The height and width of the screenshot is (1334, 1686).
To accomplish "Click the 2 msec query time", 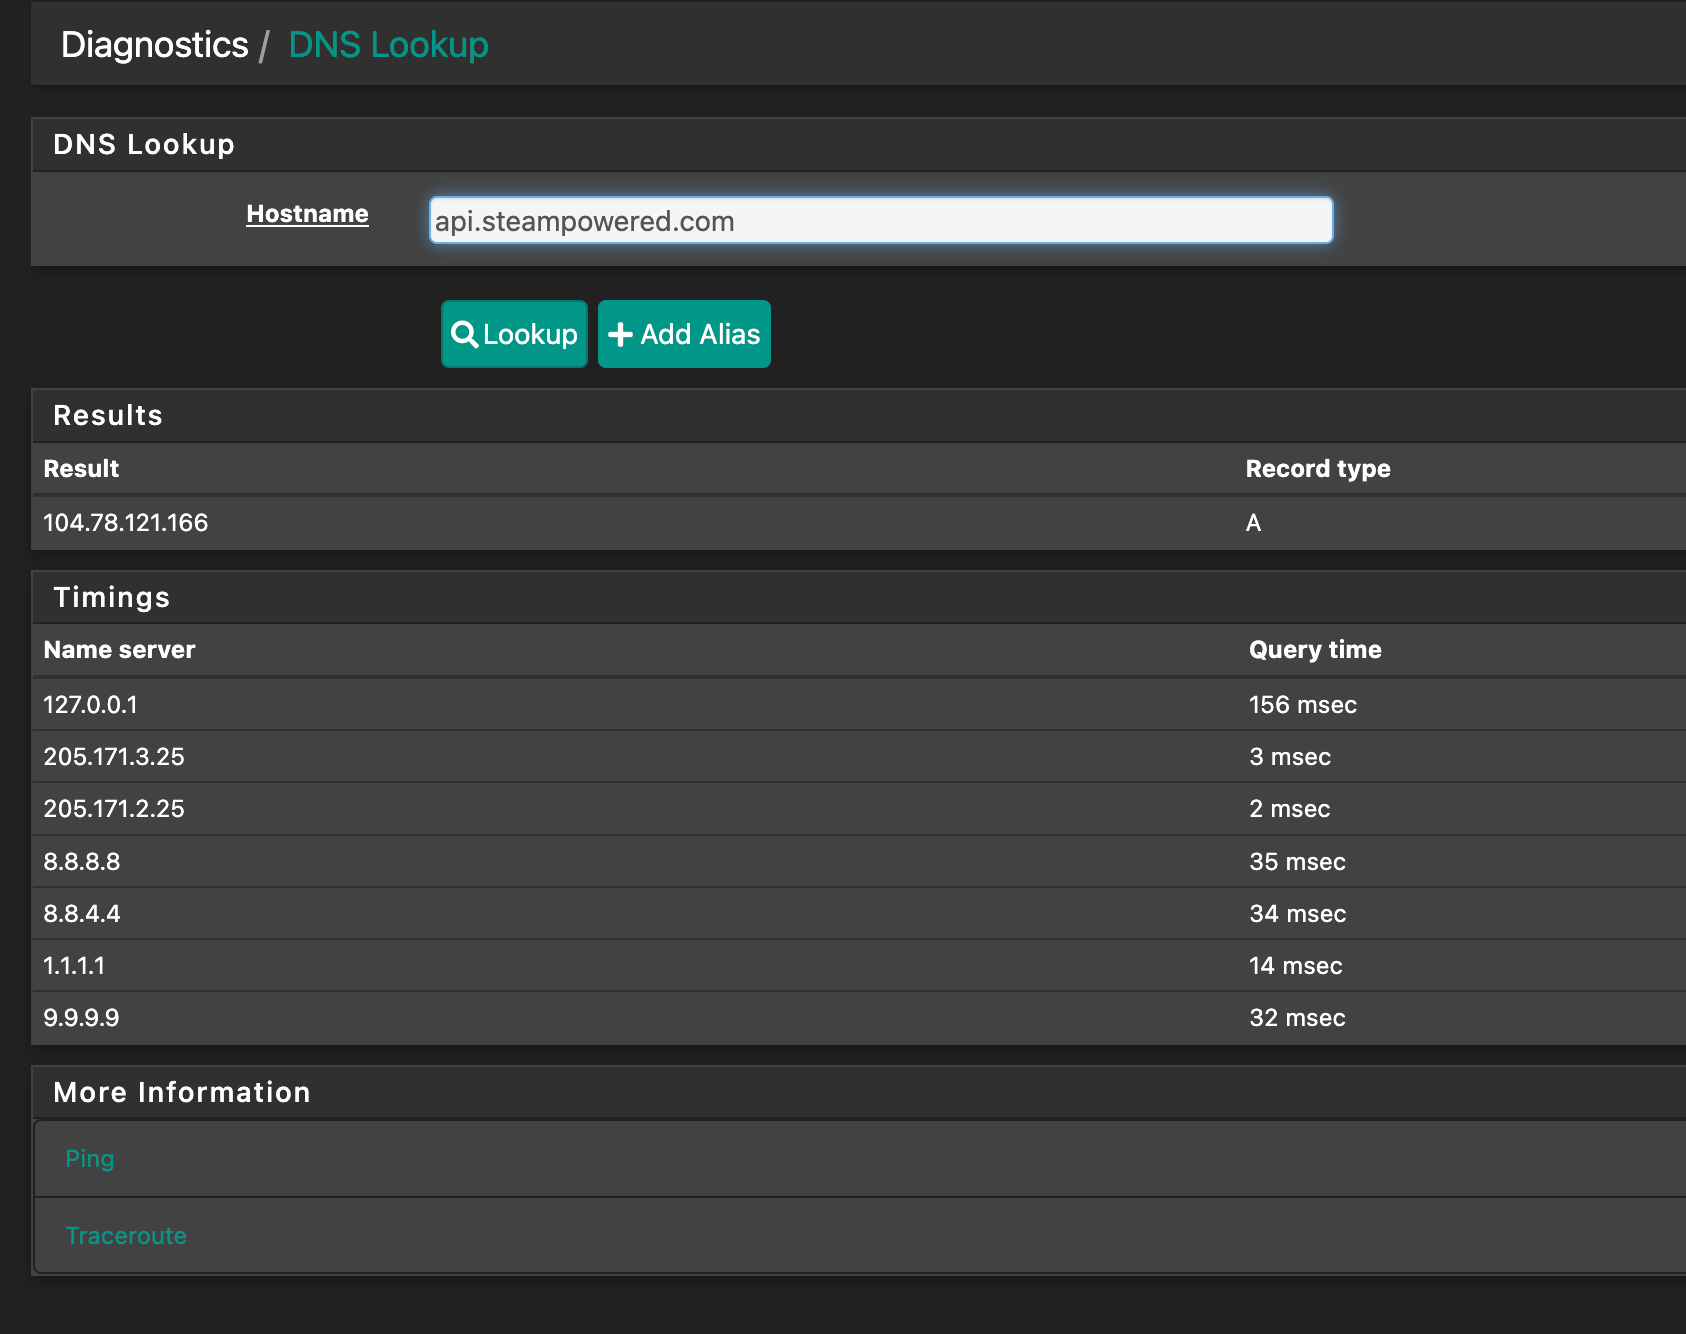I will (x=1290, y=809).
